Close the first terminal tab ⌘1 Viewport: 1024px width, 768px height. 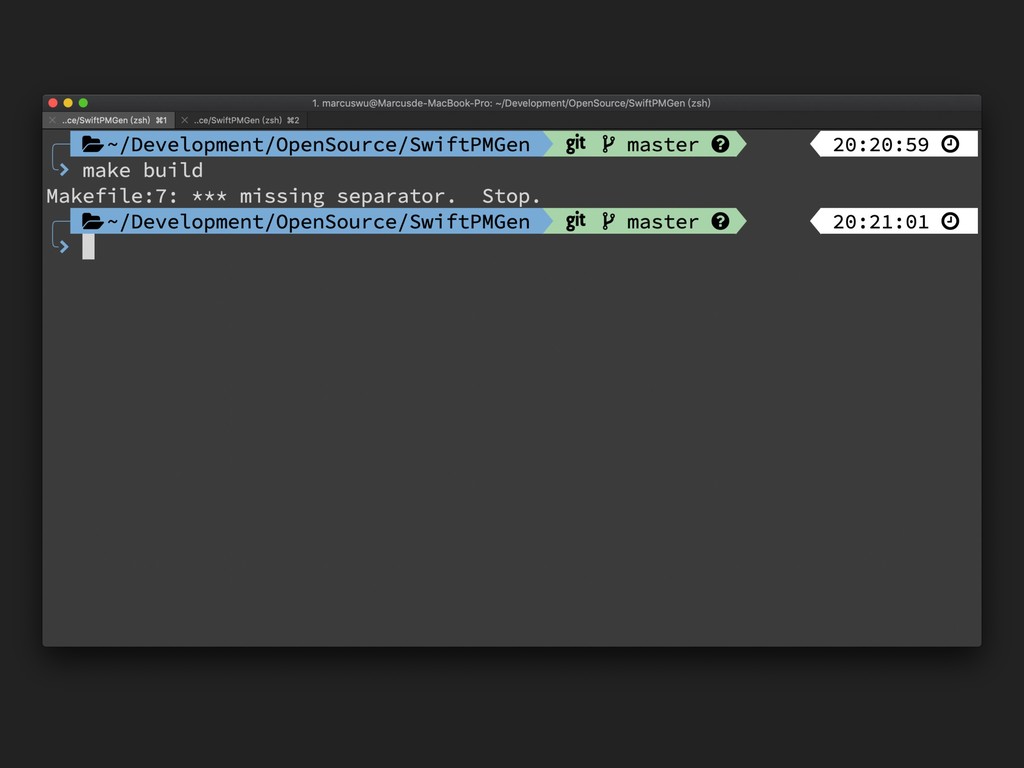click(52, 120)
